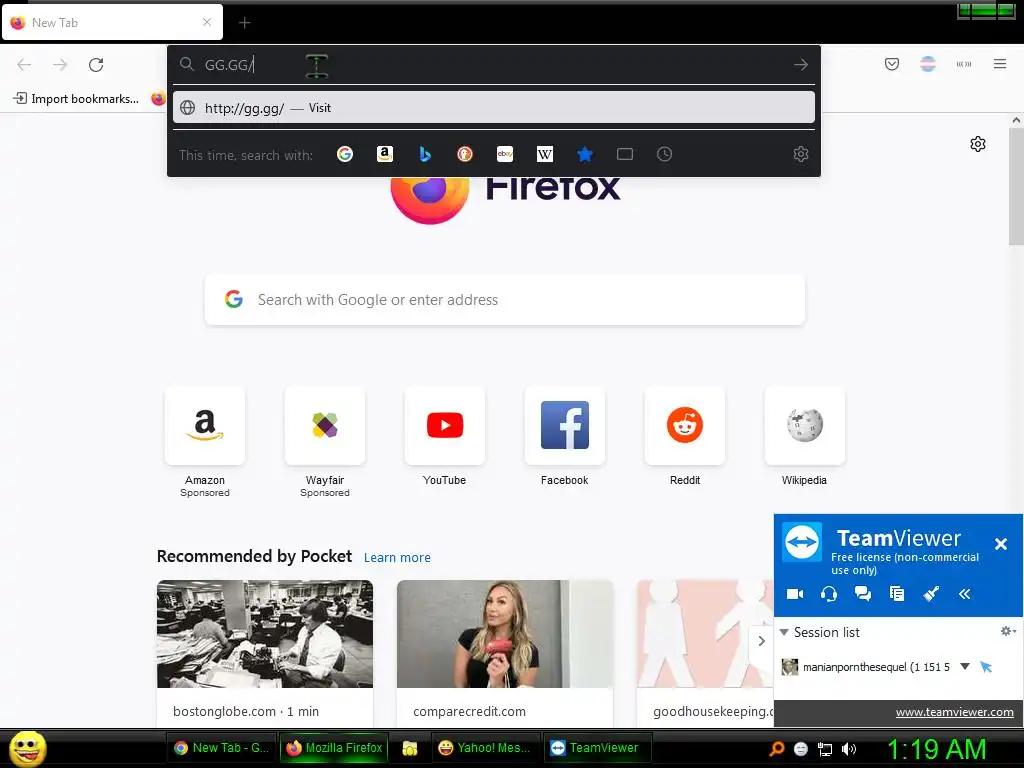The image size is (1024, 768).
Task: Select the New Tab browser tab
Action: coord(112,23)
